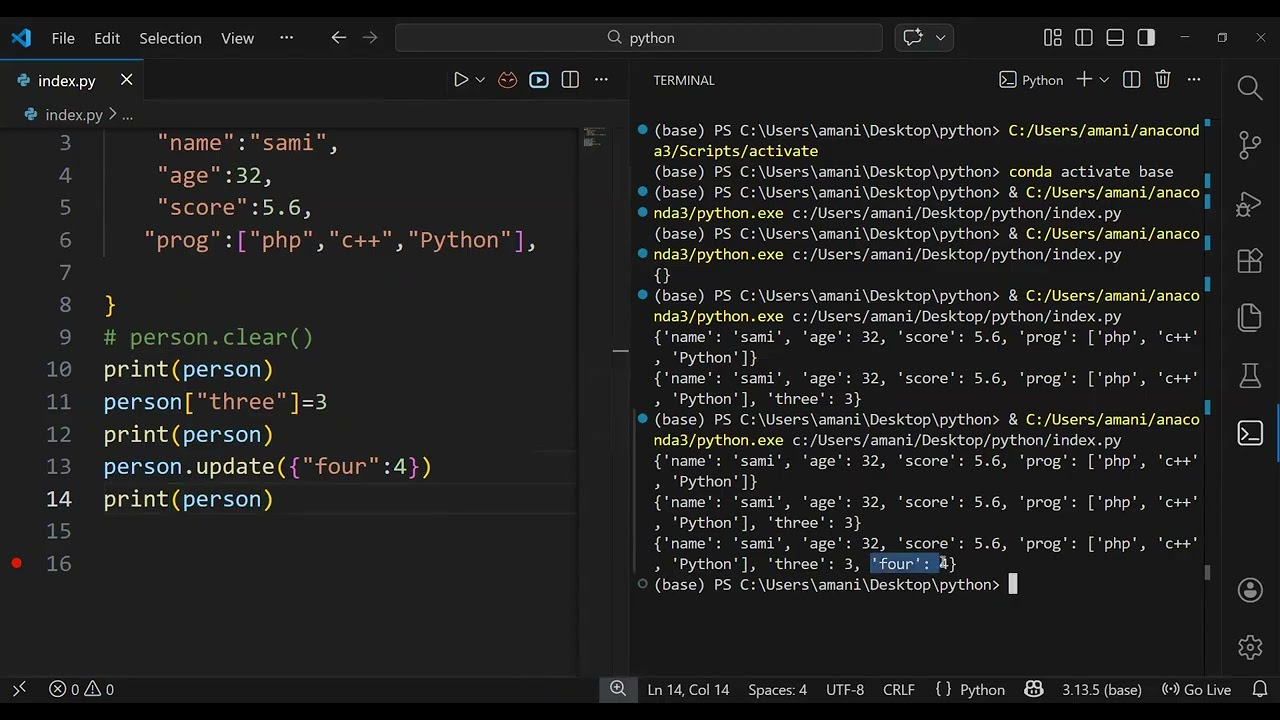1280x720 pixels.
Task: Open the new terminal launch-profile dropdown
Action: pyautogui.click(x=1104, y=80)
